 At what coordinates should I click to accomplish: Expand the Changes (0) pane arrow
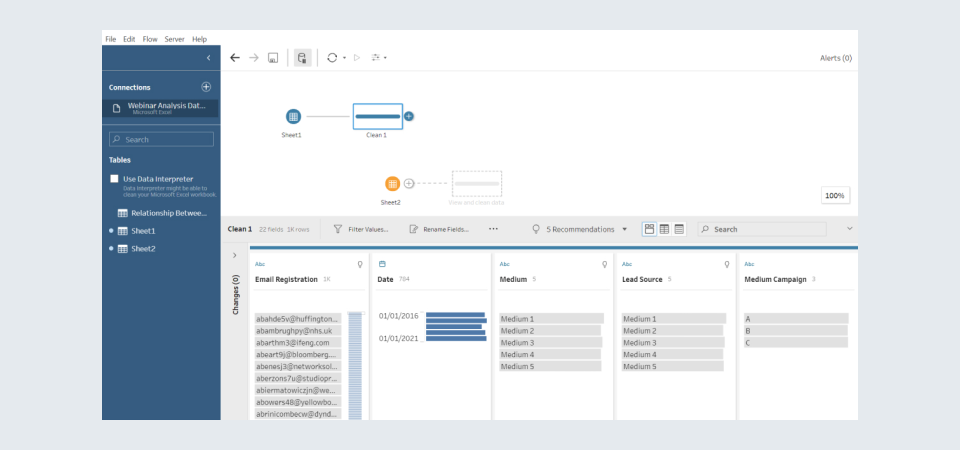234,255
